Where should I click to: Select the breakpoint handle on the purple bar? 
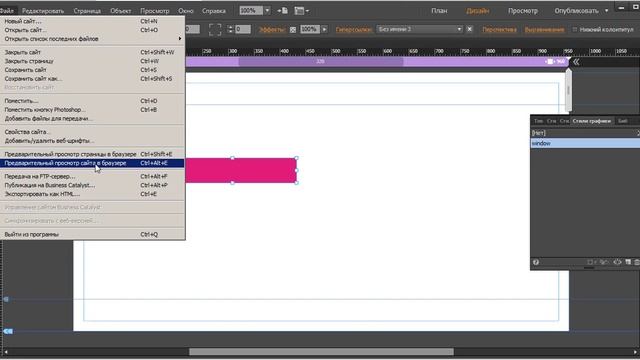click(550, 62)
